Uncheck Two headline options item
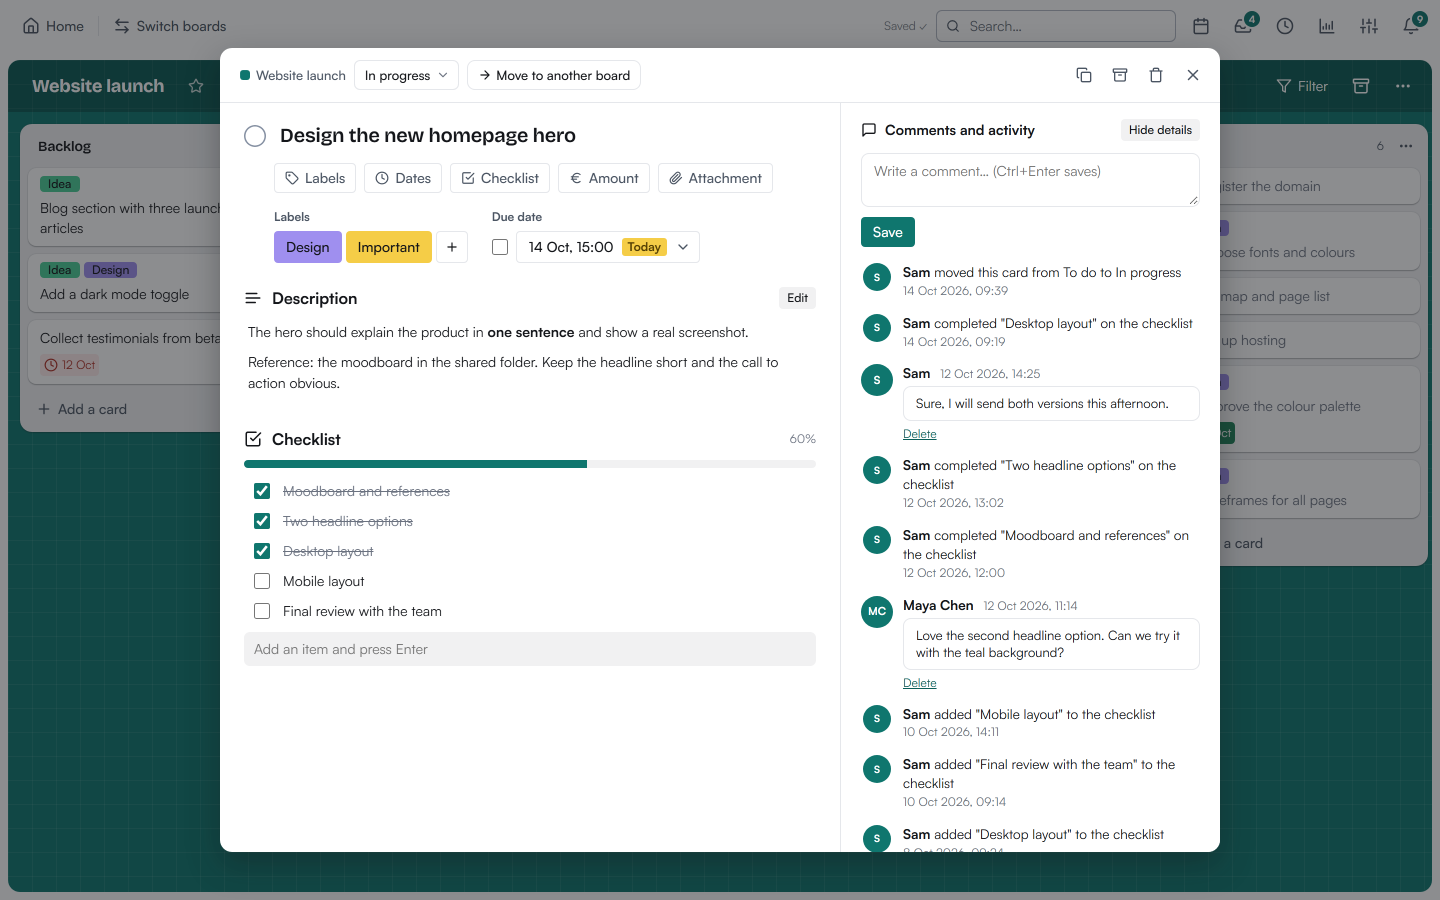The width and height of the screenshot is (1440, 900). [262, 521]
